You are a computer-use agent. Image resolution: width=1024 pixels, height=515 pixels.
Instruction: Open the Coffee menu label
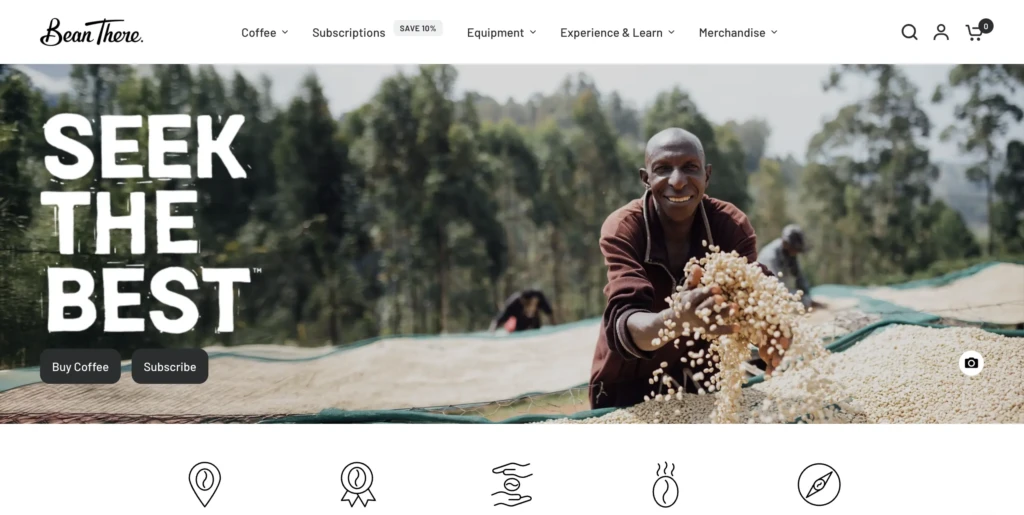coord(259,33)
